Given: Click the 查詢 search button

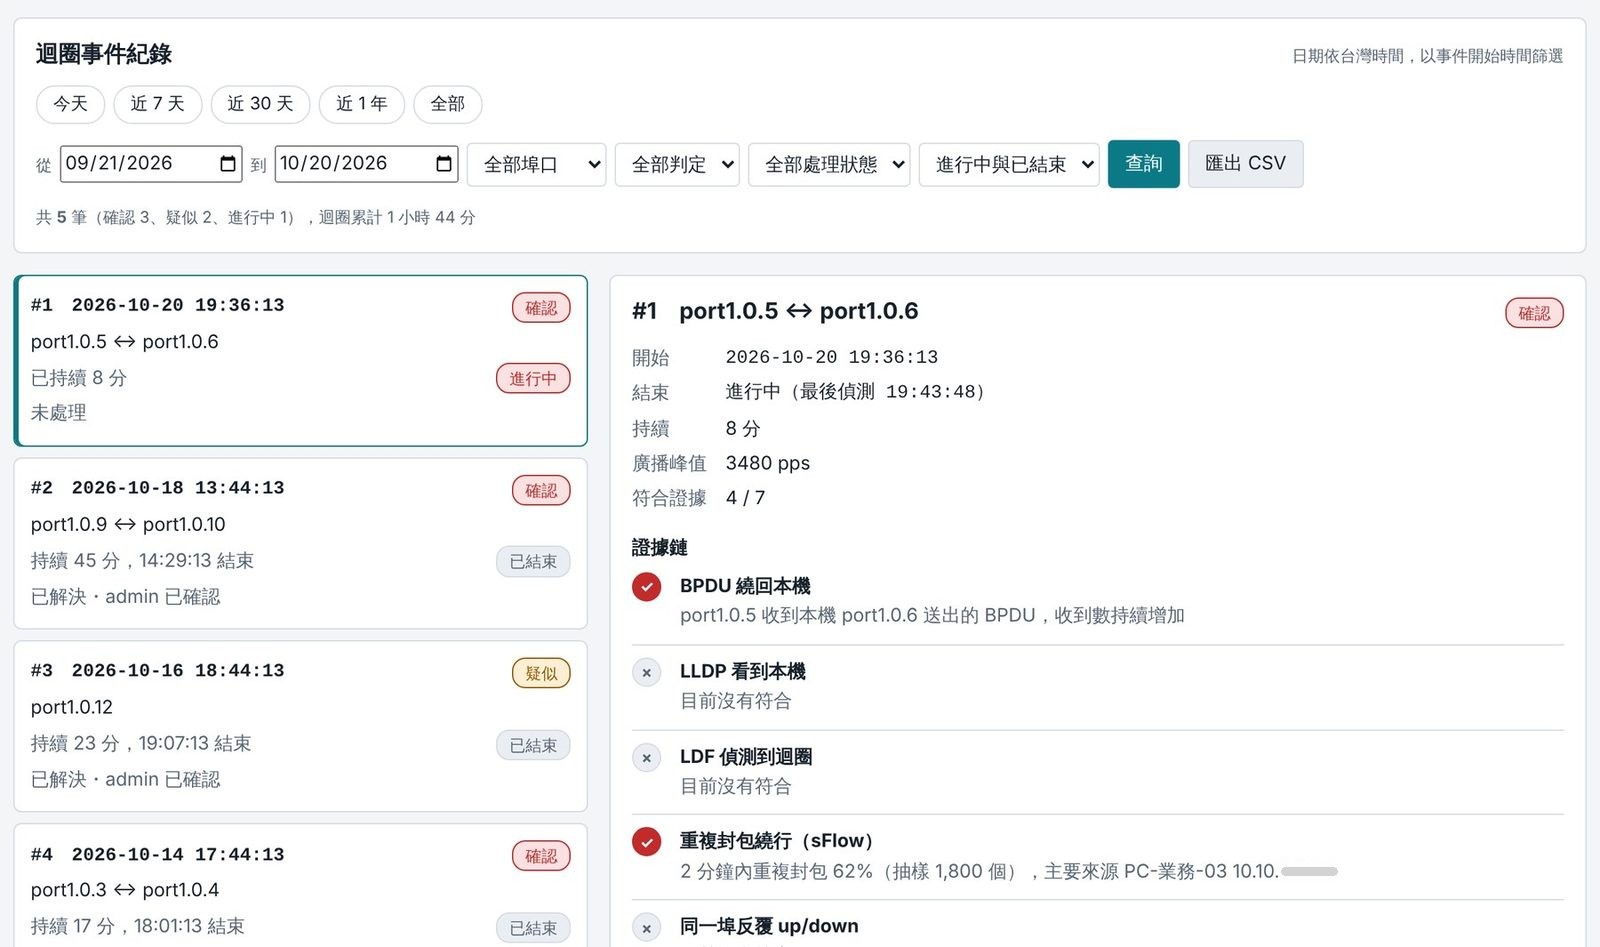Looking at the screenshot, I should coord(1144,164).
